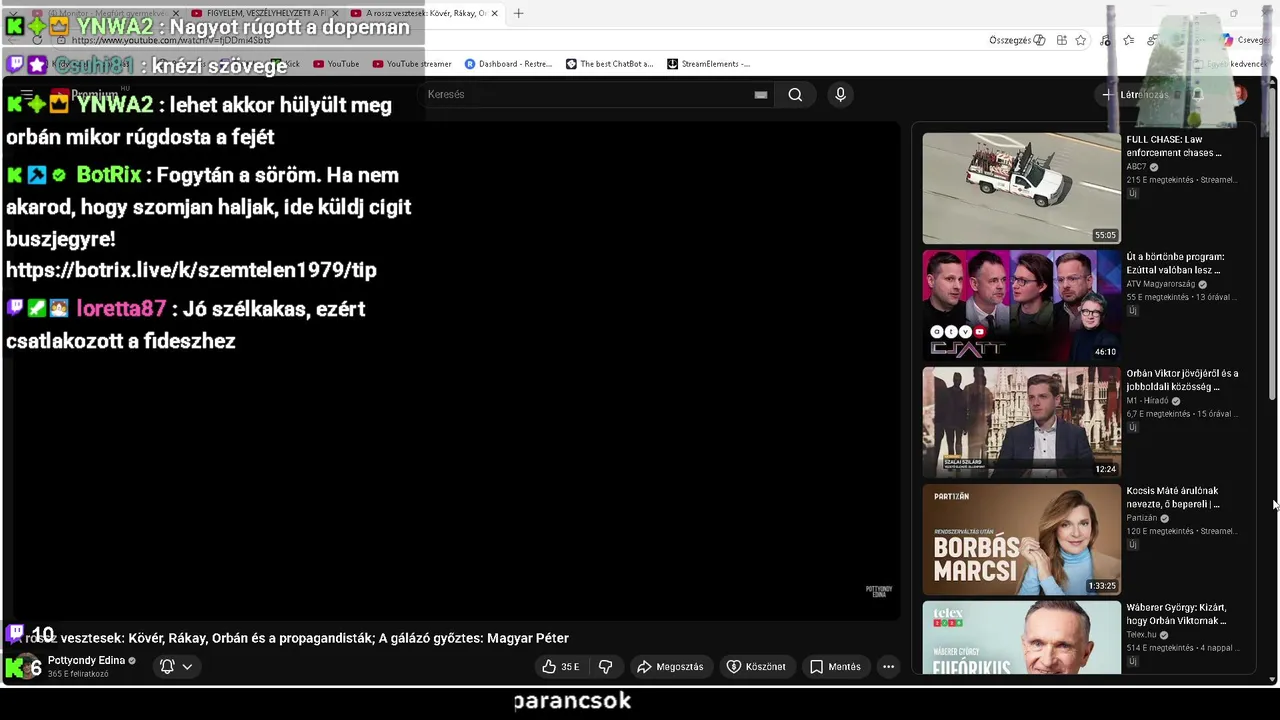This screenshot has width=1280, height=720.
Task: Like the video with 35 E likes
Action: pyautogui.click(x=560, y=667)
